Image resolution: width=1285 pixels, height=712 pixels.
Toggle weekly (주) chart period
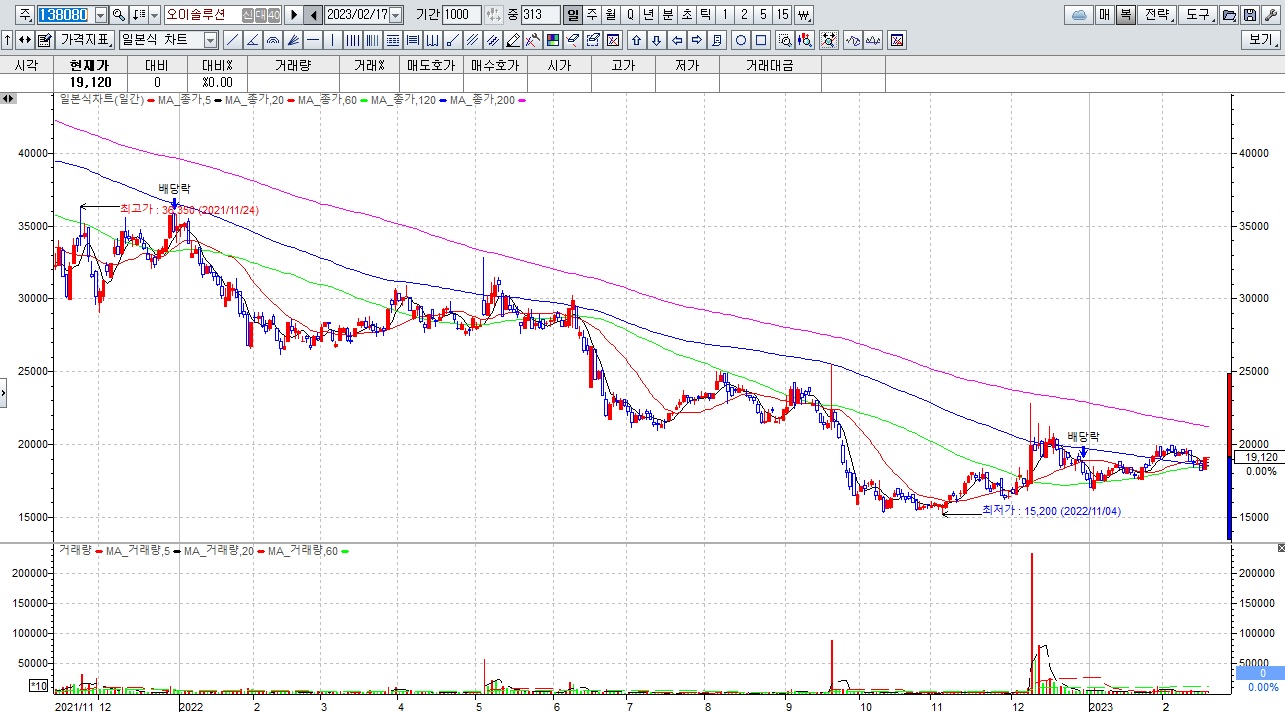[592, 15]
